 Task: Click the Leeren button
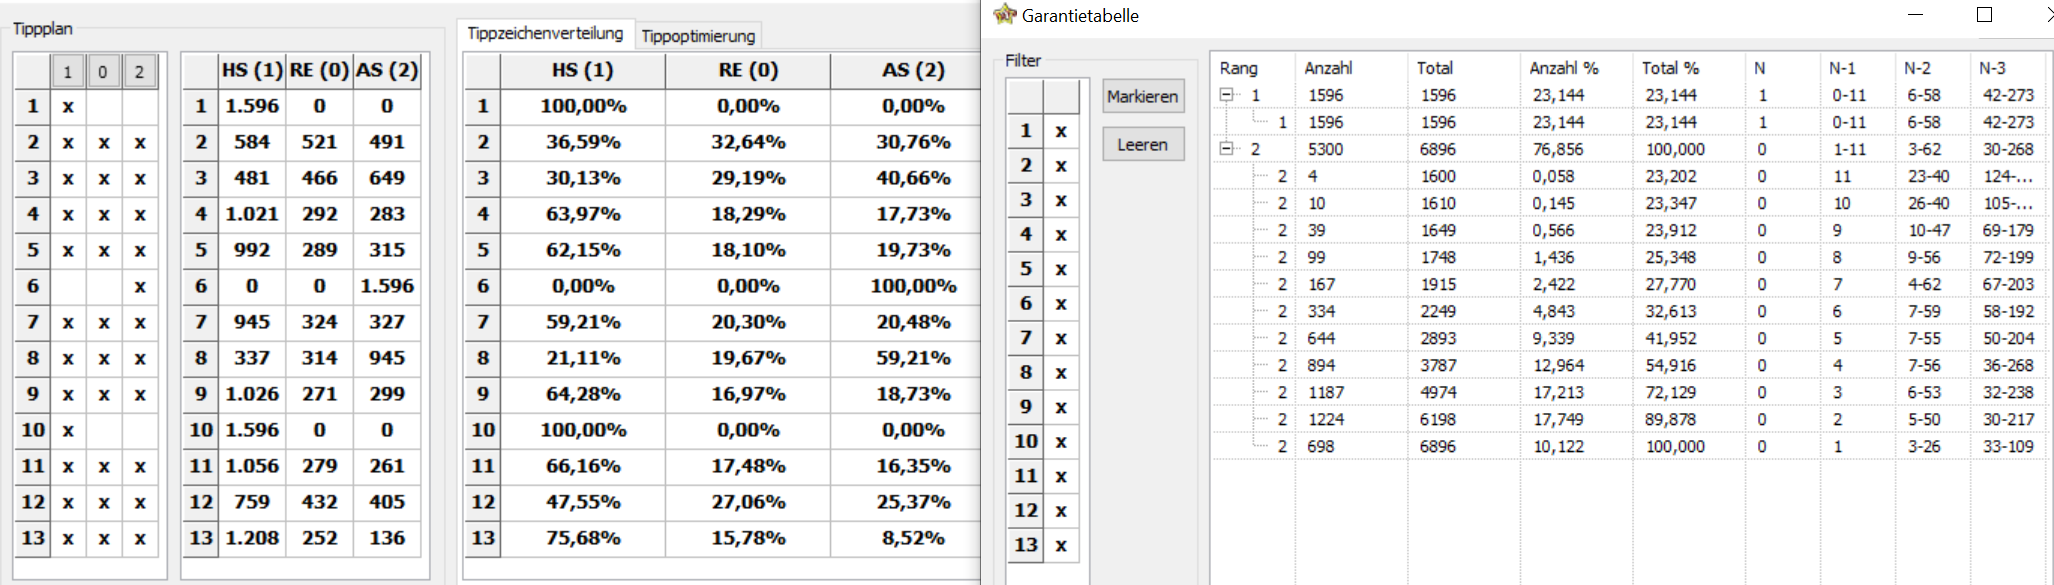click(1143, 144)
